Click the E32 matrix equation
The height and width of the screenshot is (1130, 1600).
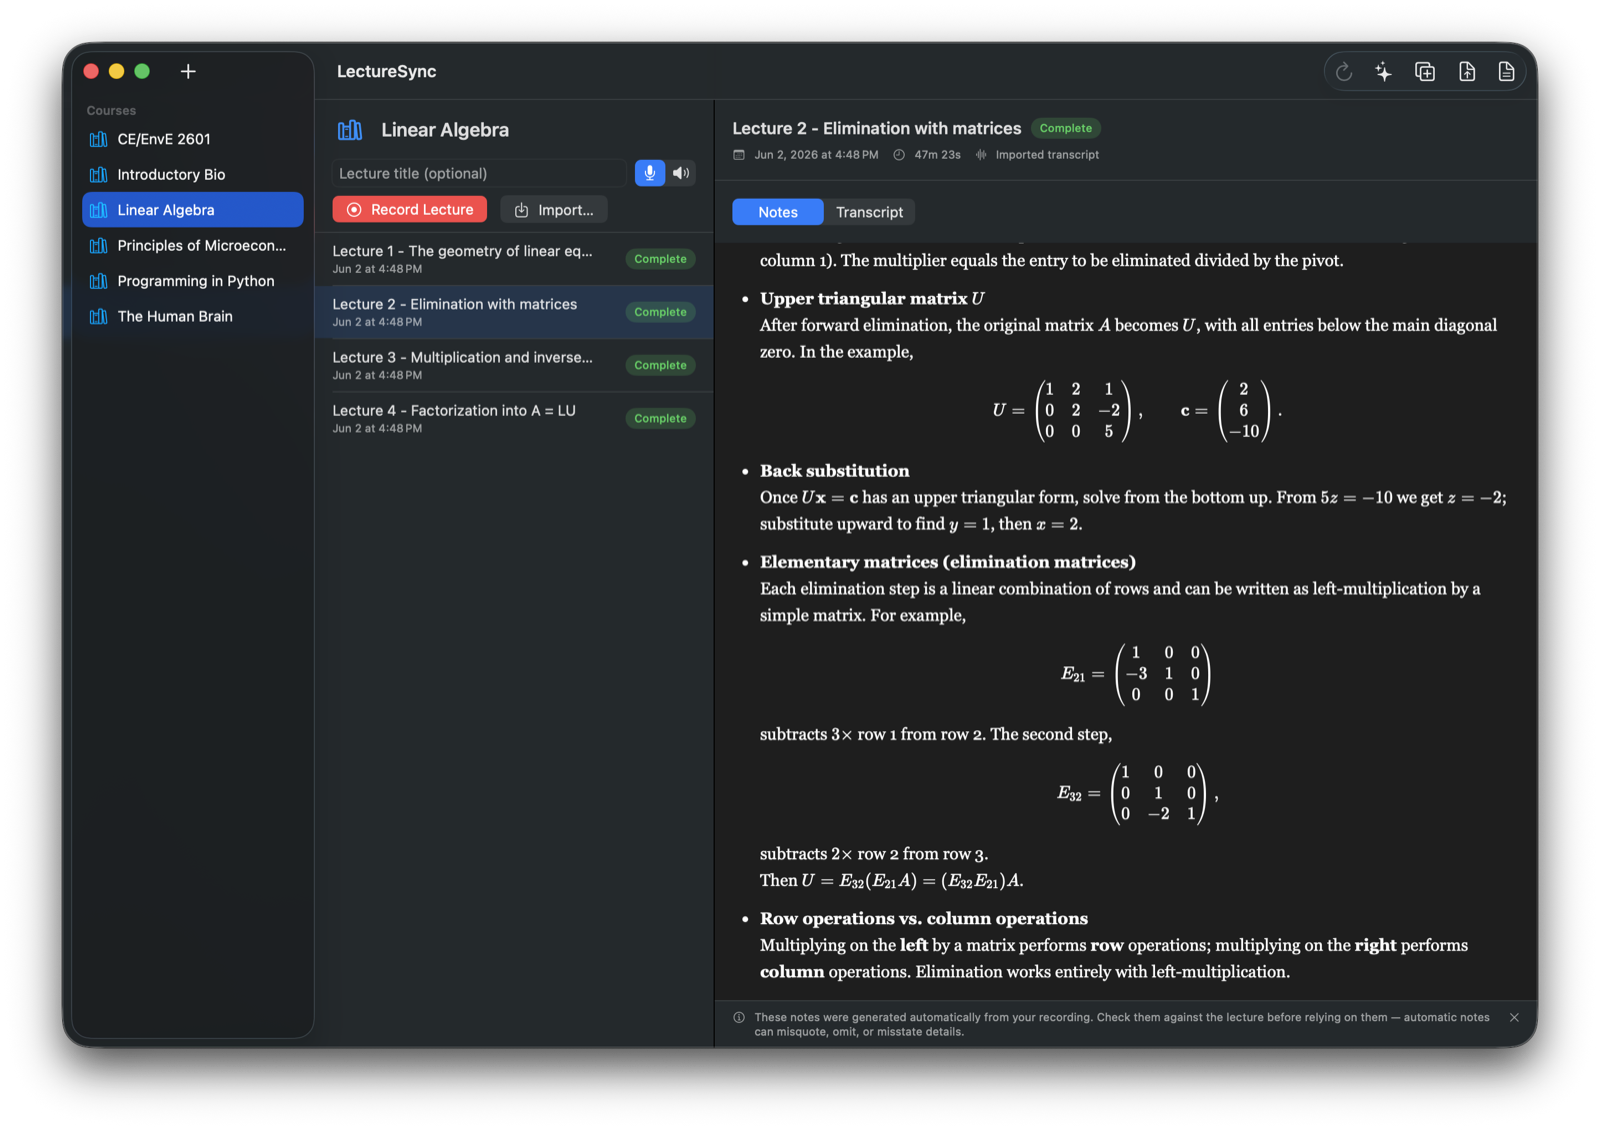1137,793
